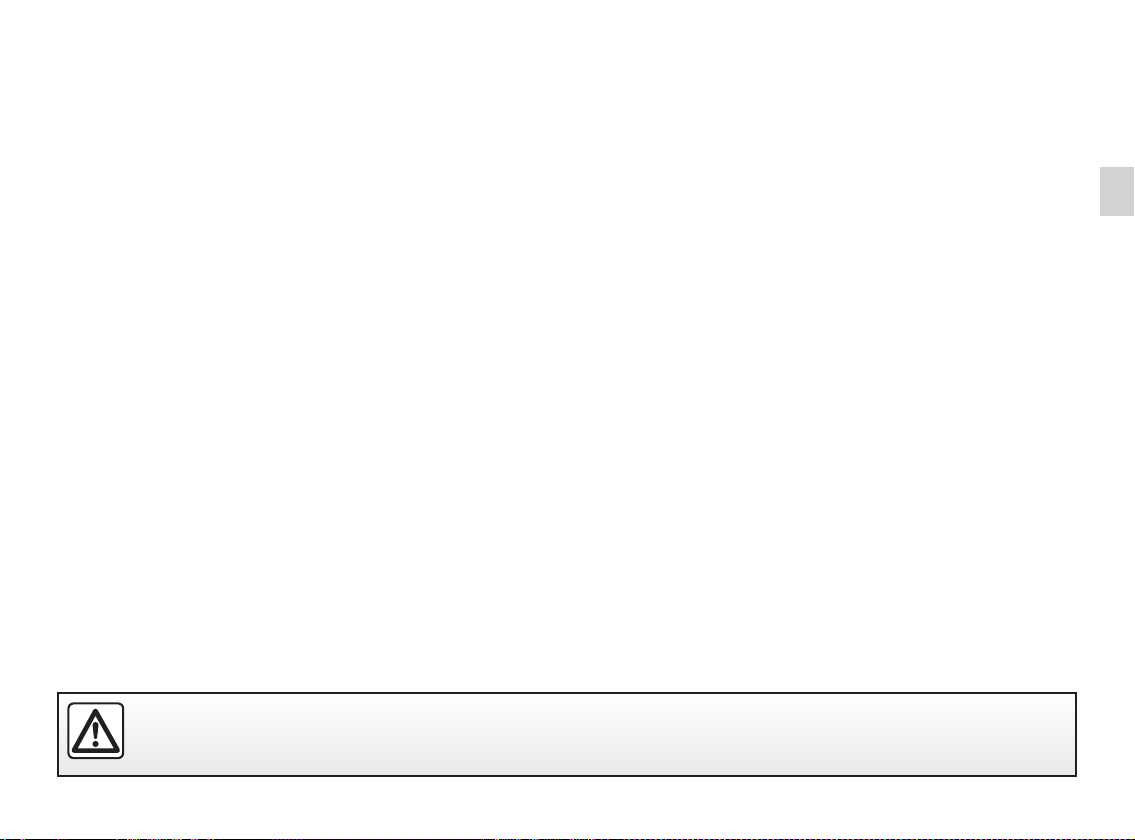Select the gray tab on right edge
This screenshot has width=1135, height=840.
[1117, 191]
